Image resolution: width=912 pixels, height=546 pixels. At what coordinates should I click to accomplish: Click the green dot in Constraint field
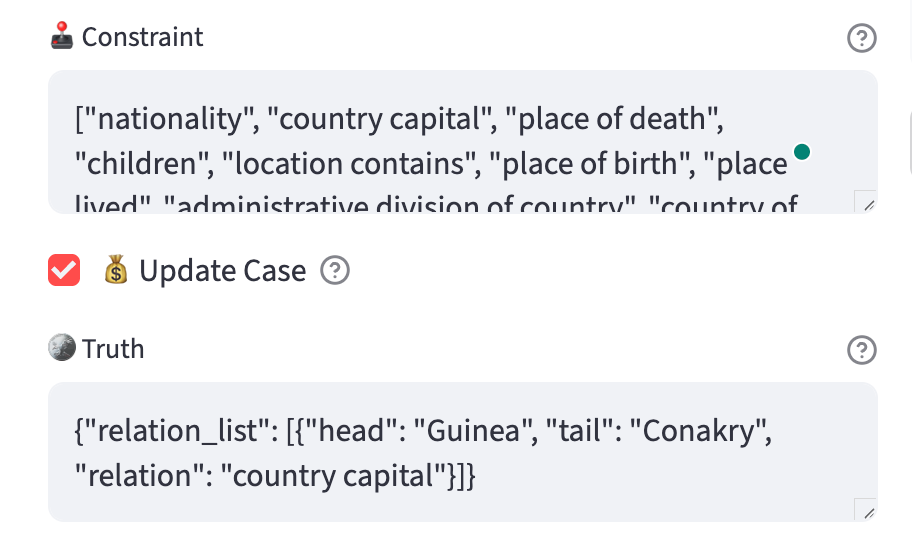[x=802, y=152]
